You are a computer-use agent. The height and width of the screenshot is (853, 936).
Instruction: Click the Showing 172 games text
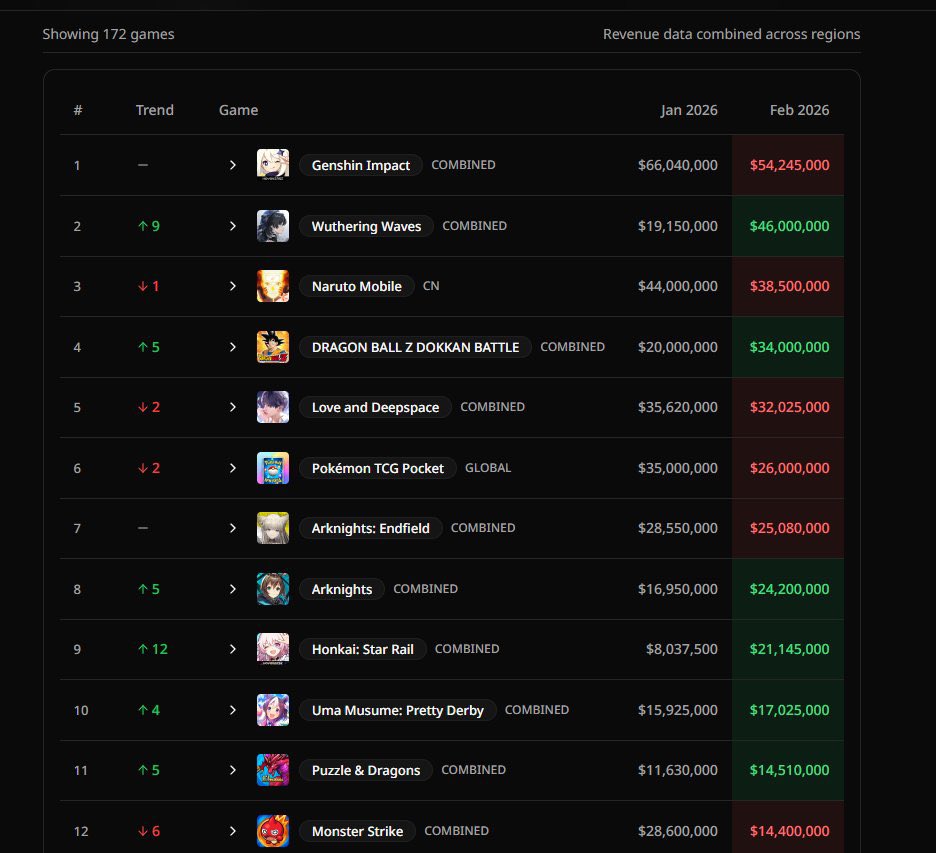coord(109,34)
